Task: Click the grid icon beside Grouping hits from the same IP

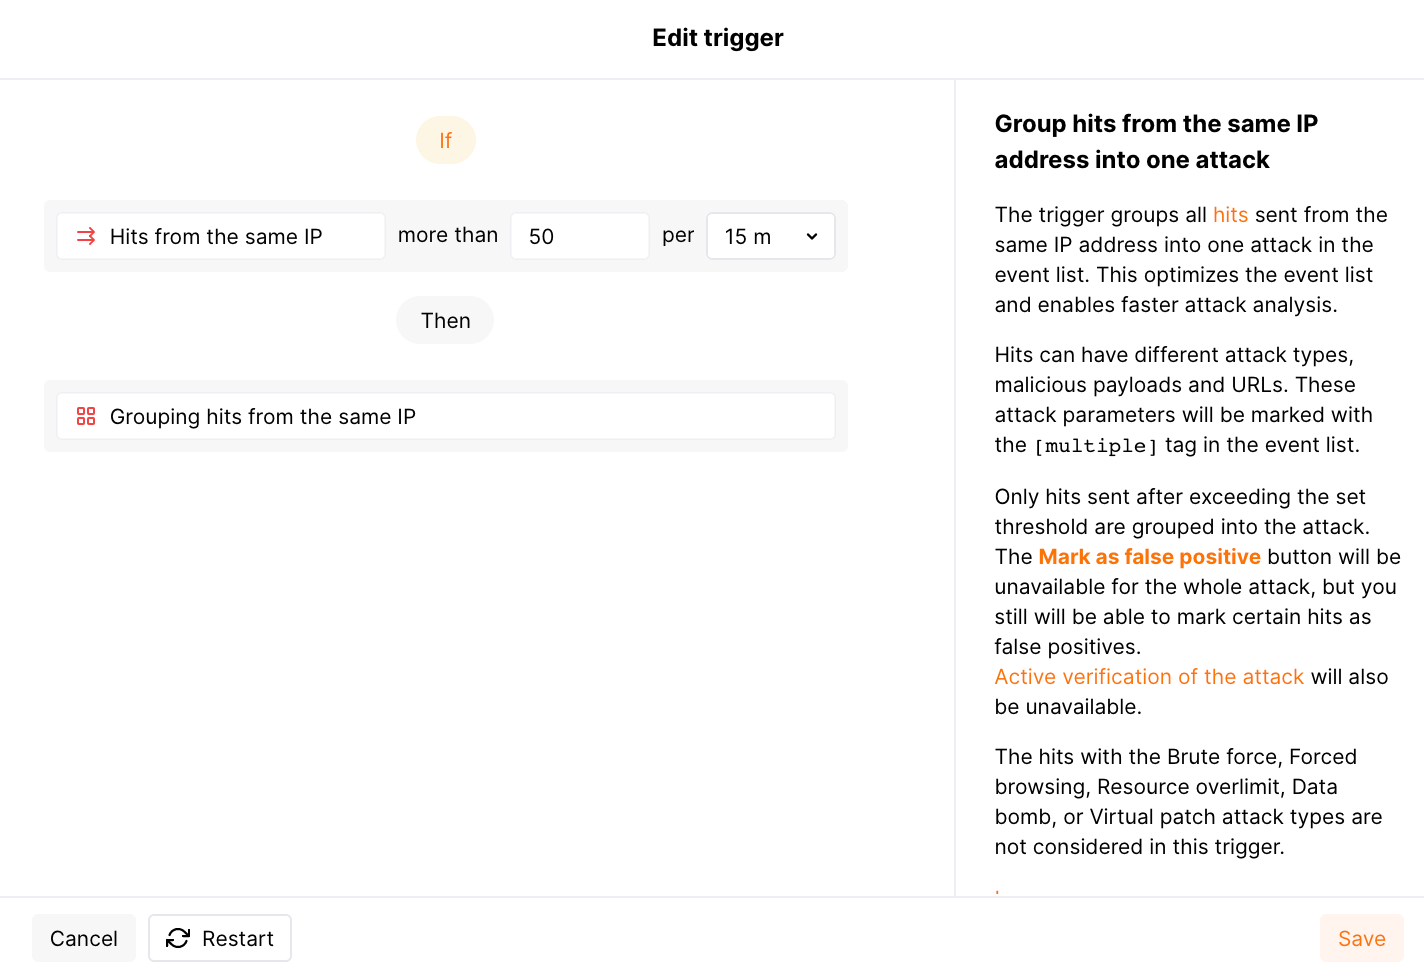Action: (x=86, y=416)
